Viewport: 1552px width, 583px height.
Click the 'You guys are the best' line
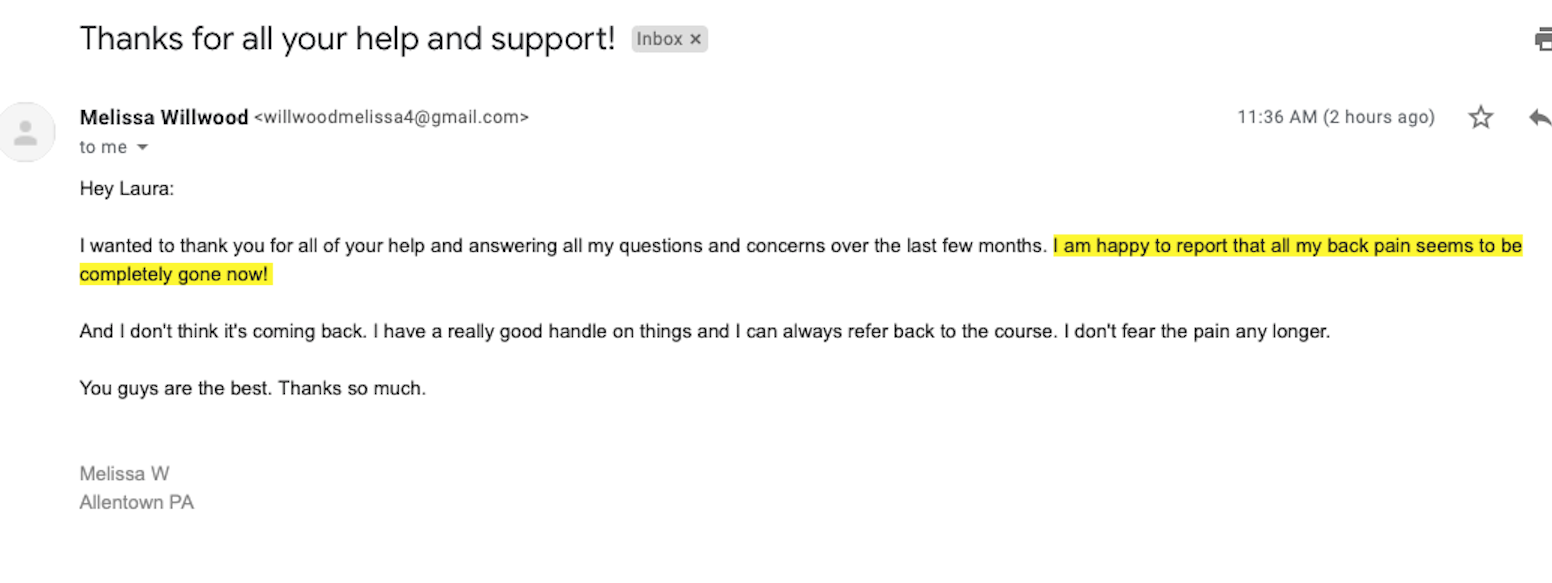[x=252, y=388]
